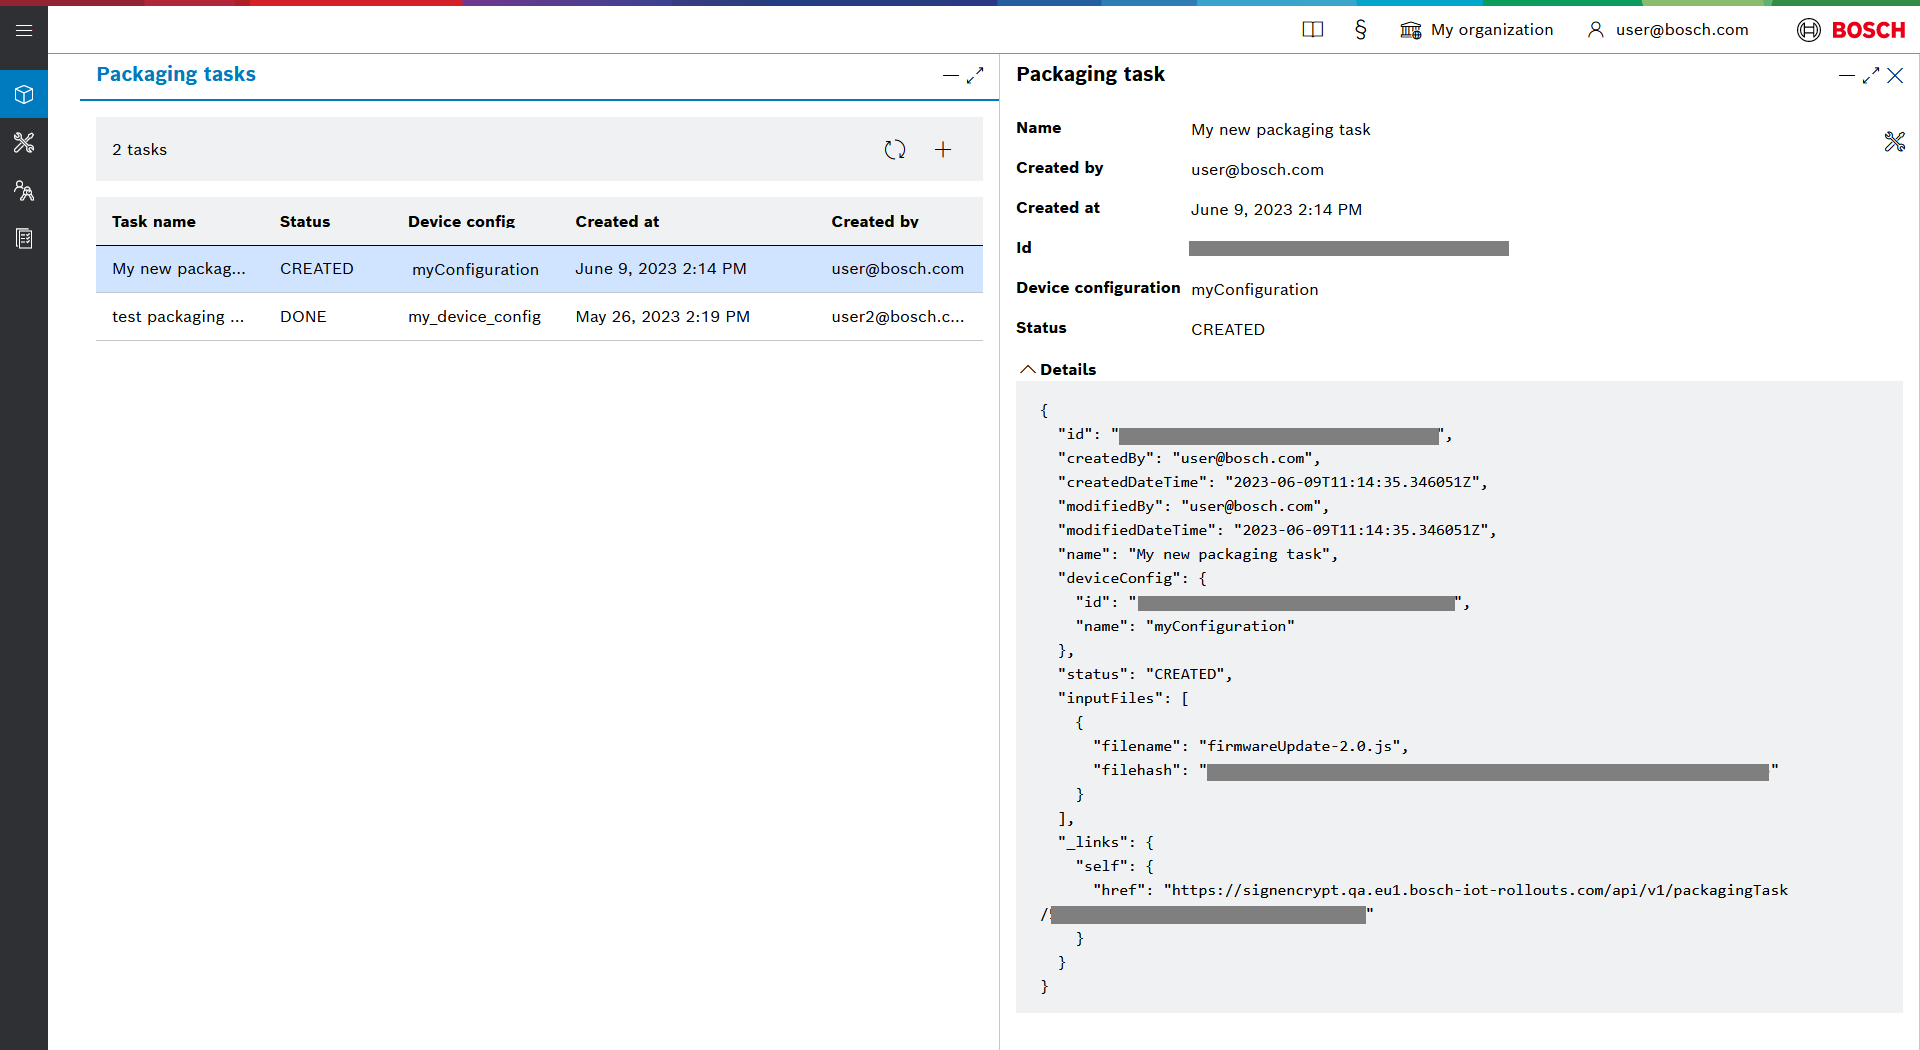
Task: Open the legal section symbol icon
Action: tap(1361, 30)
